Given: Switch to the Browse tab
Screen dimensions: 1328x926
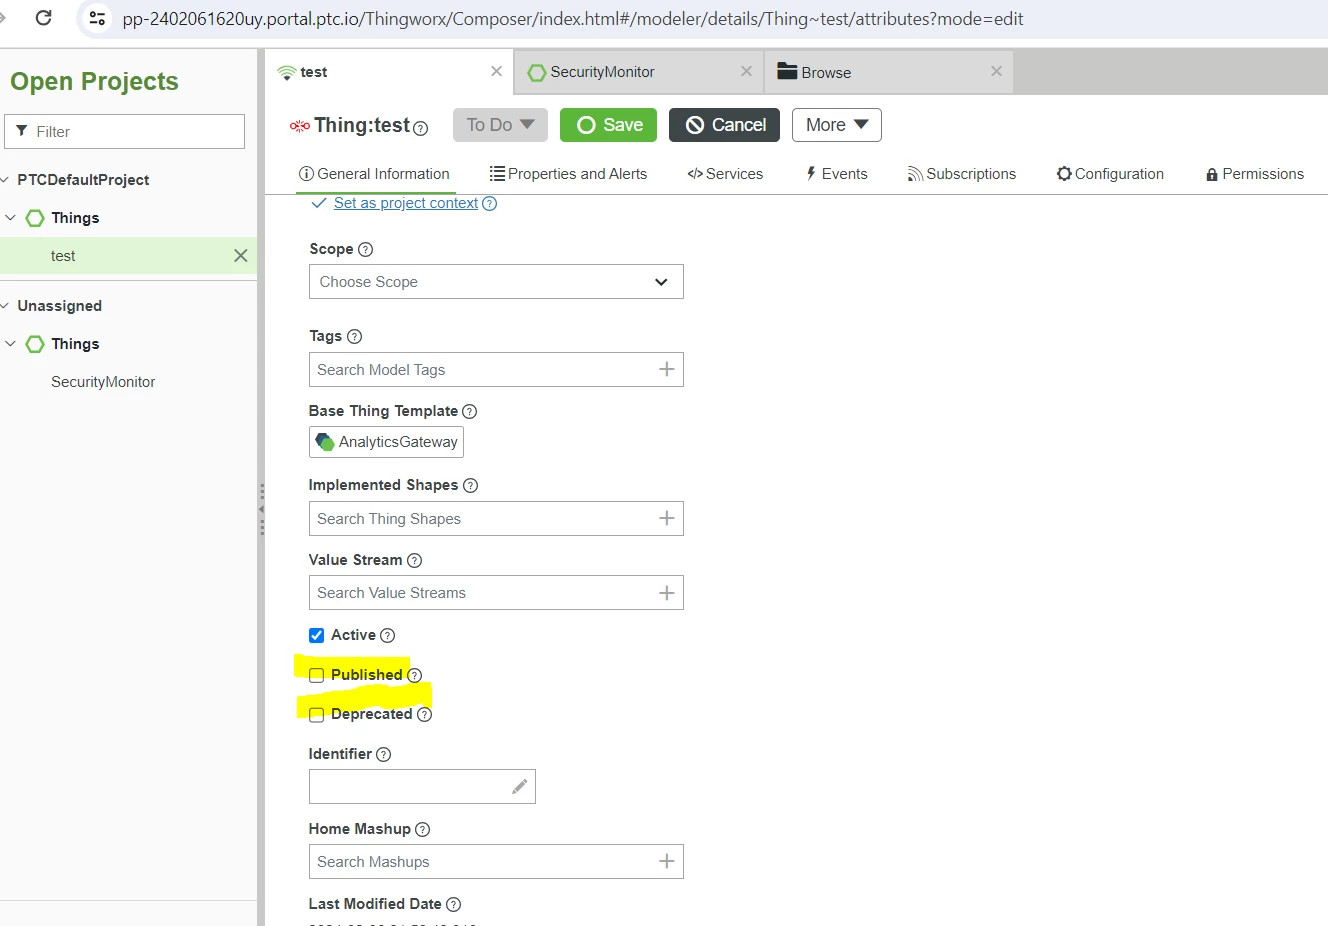Looking at the screenshot, I should 889,72.
